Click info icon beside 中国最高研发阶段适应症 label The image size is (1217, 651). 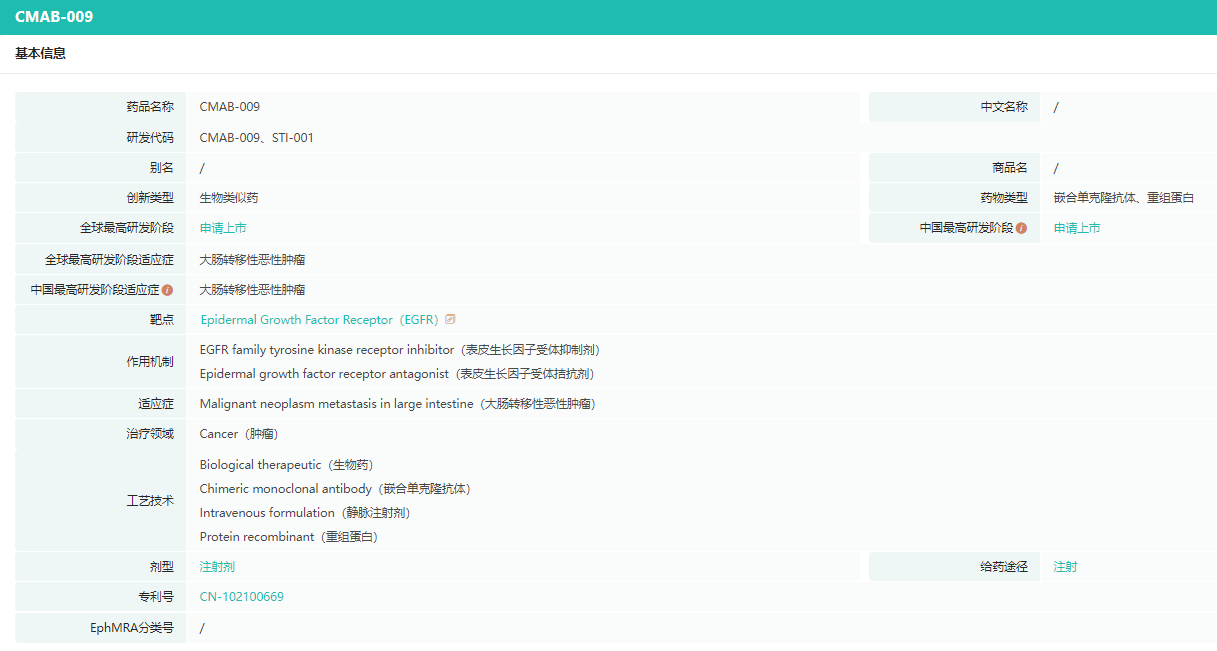[167, 290]
